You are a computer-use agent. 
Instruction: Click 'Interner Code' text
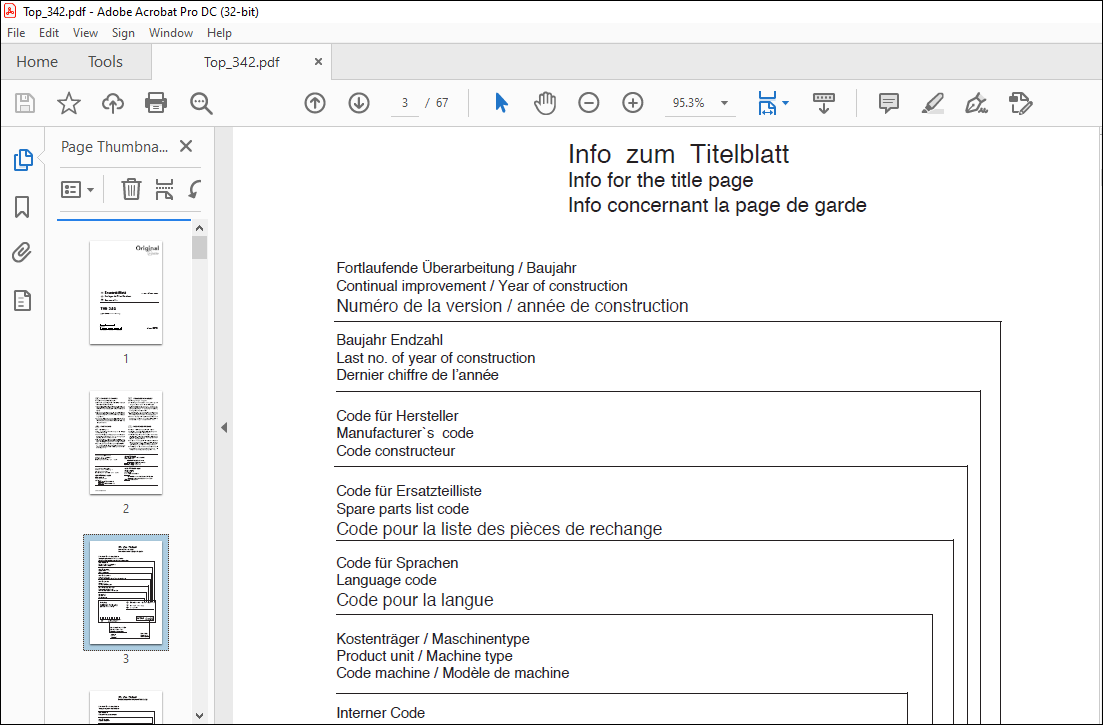[381, 712]
